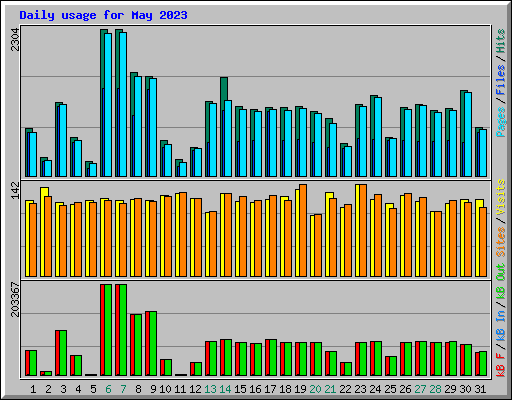This screenshot has height=400, width=512.
Task: Click the orange sites bar for day 19
Action: pyautogui.click(x=303, y=230)
